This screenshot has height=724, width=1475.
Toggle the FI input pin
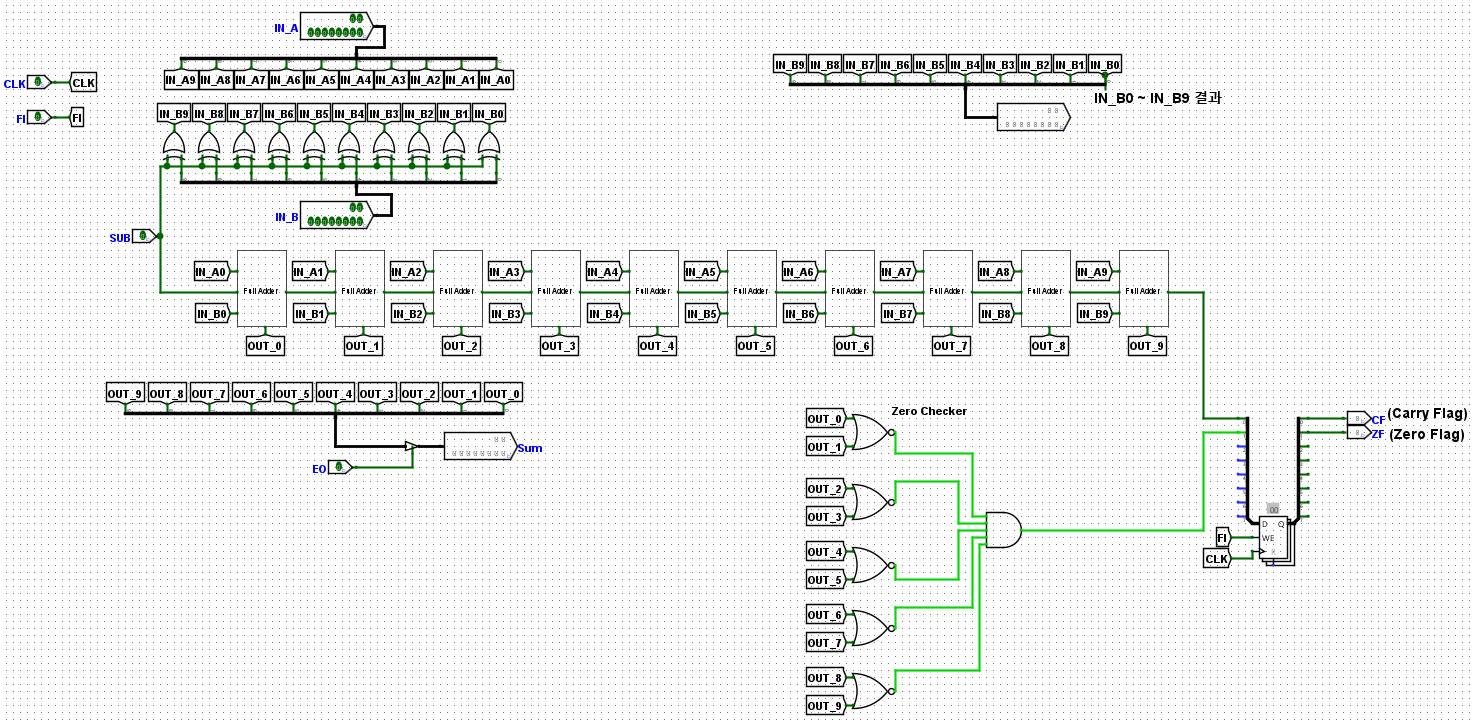(x=40, y=117)
